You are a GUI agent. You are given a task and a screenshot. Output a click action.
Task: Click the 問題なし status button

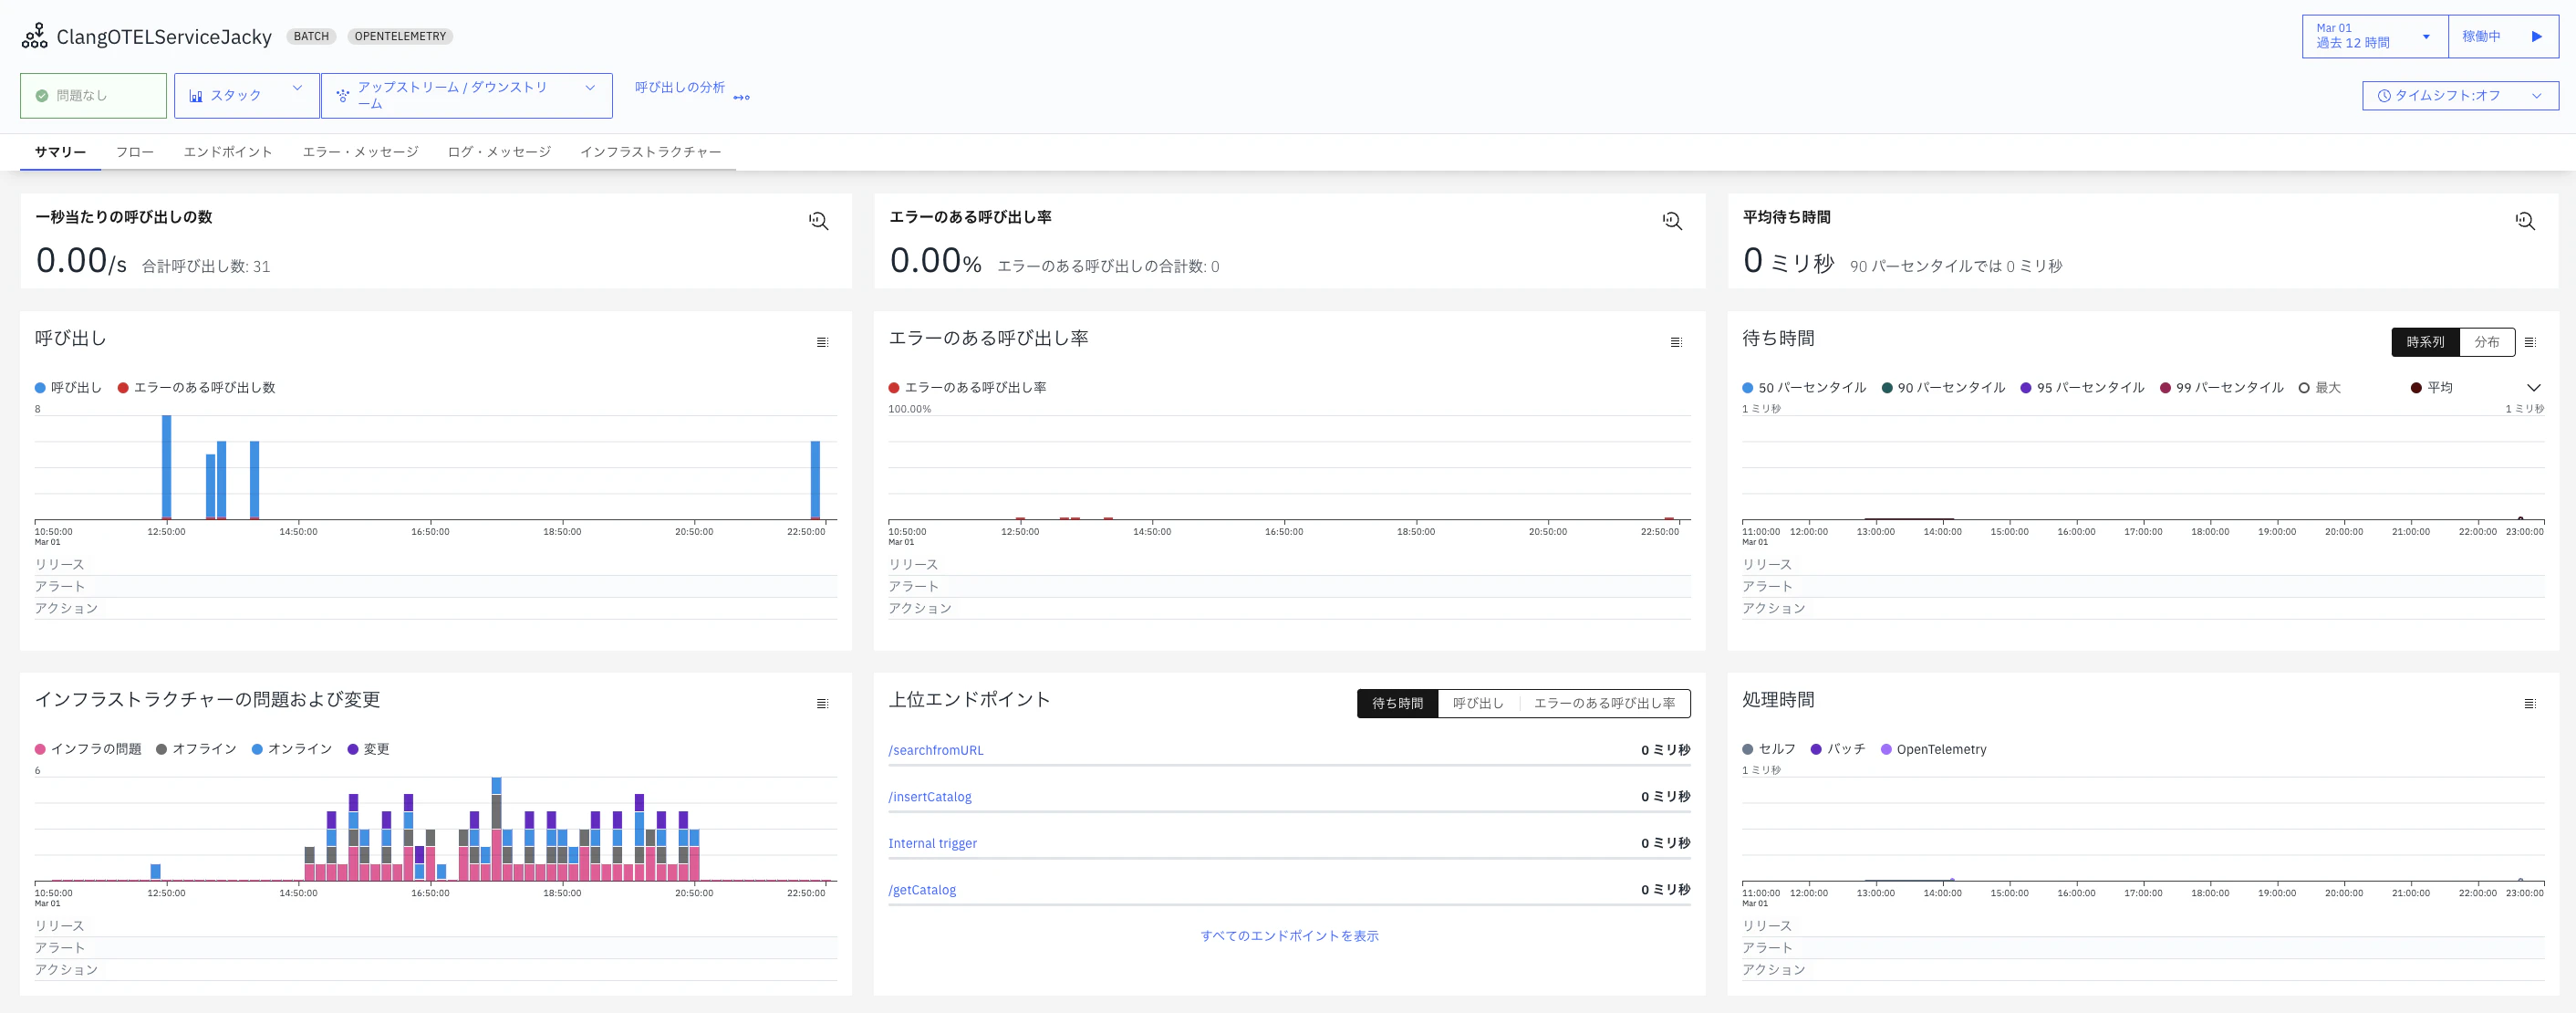point(93,96)
